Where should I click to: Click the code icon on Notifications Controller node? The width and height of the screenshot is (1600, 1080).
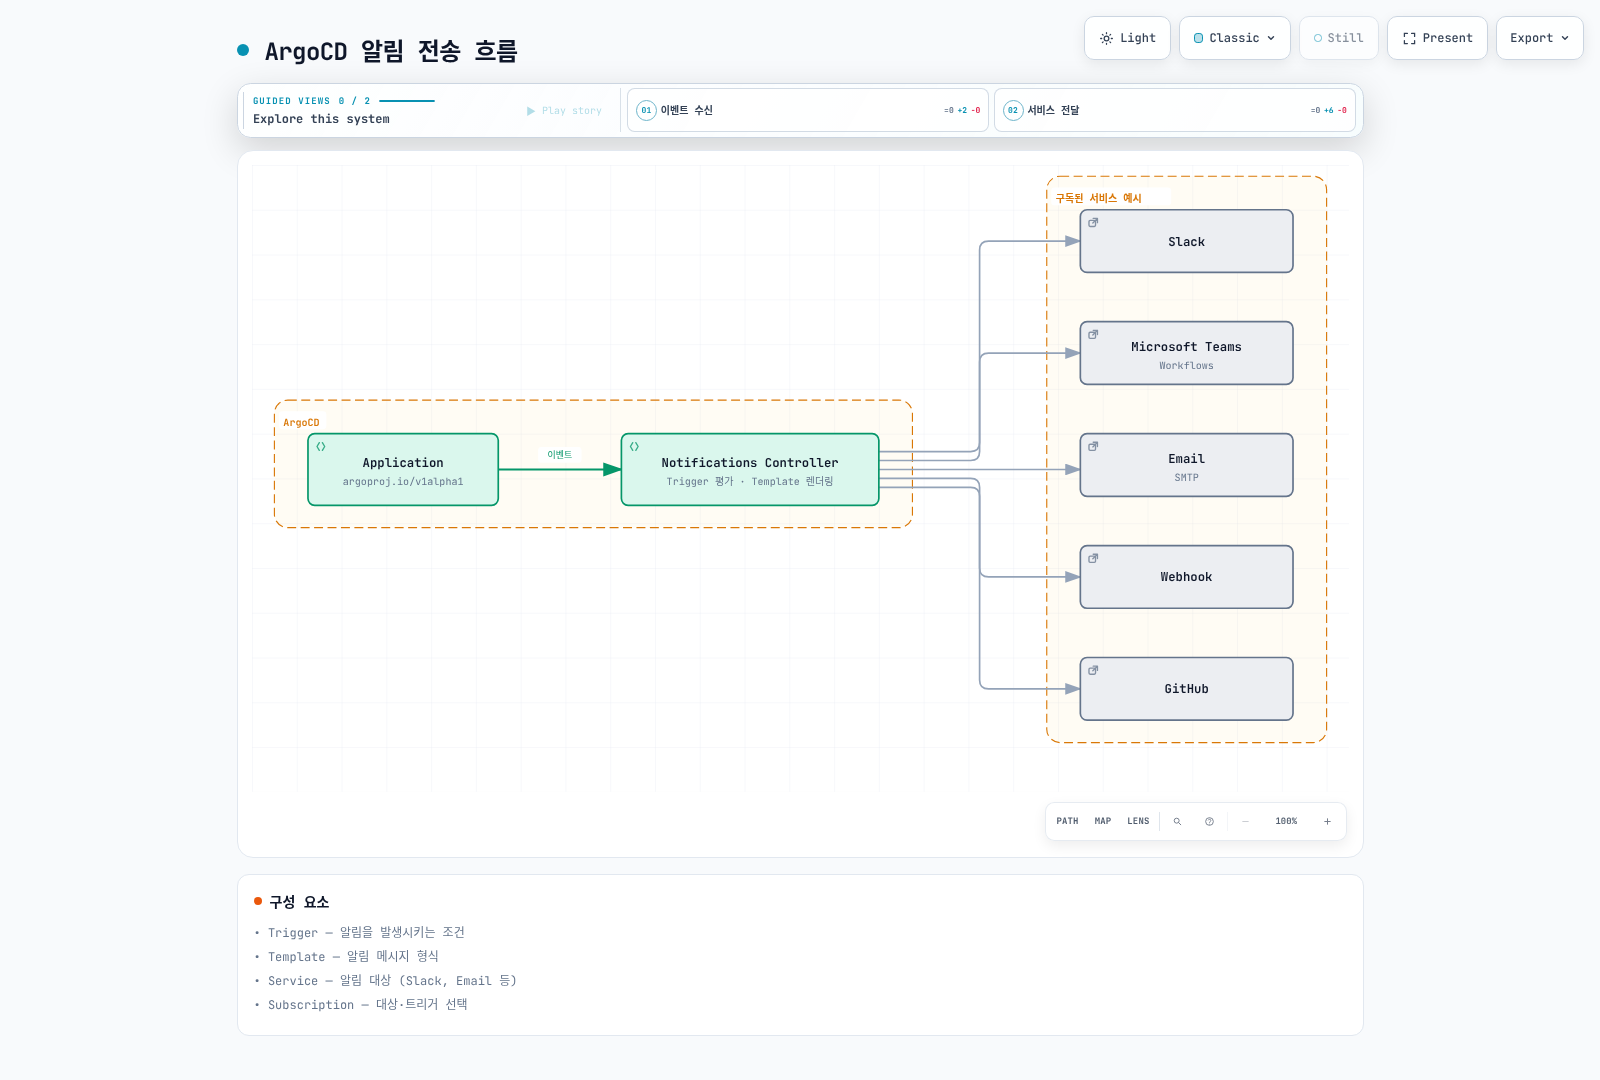click(634, 447)
